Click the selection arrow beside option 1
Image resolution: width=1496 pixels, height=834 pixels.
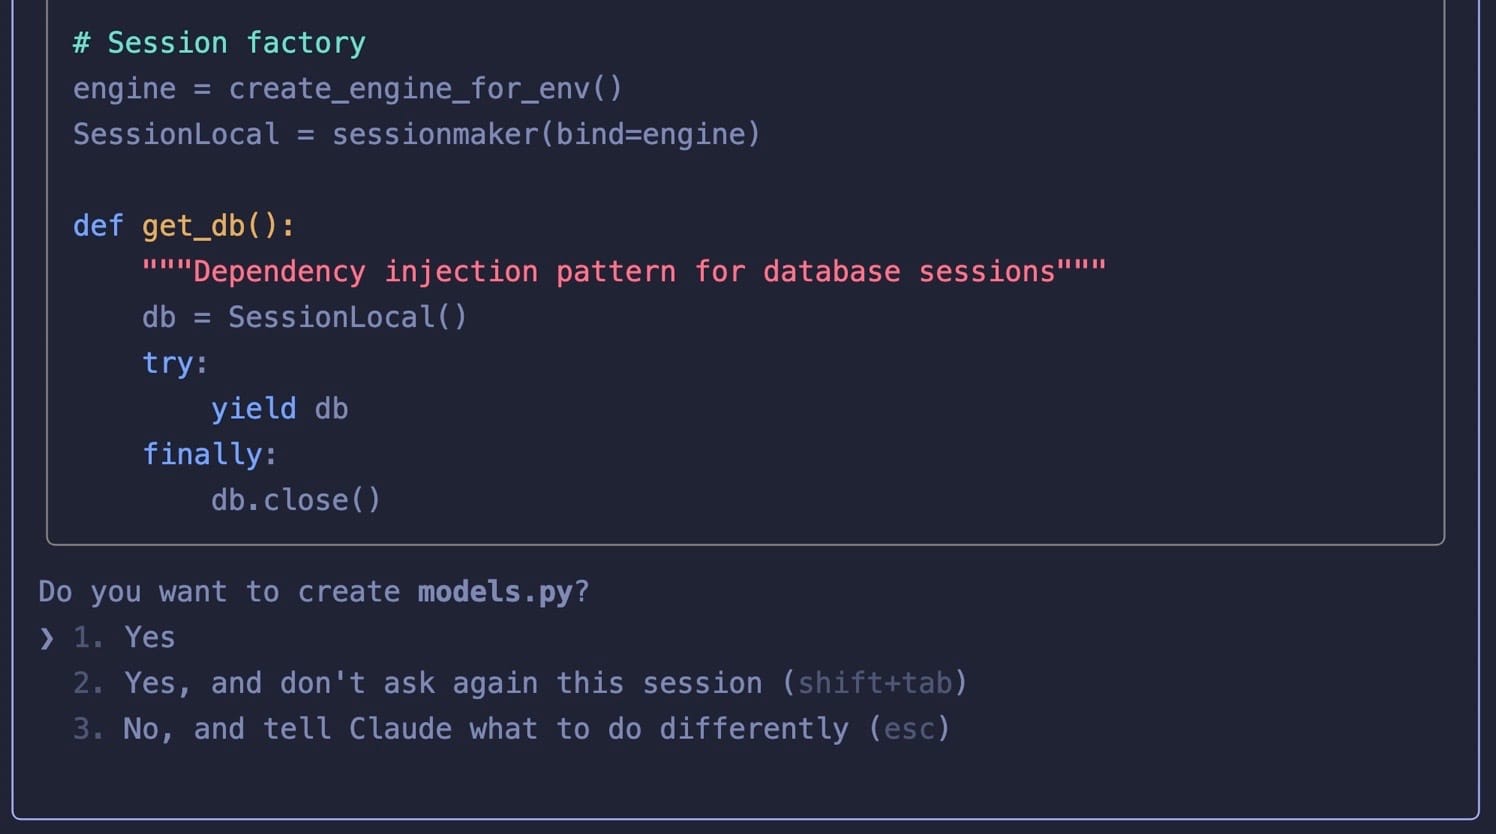(46, 638)
